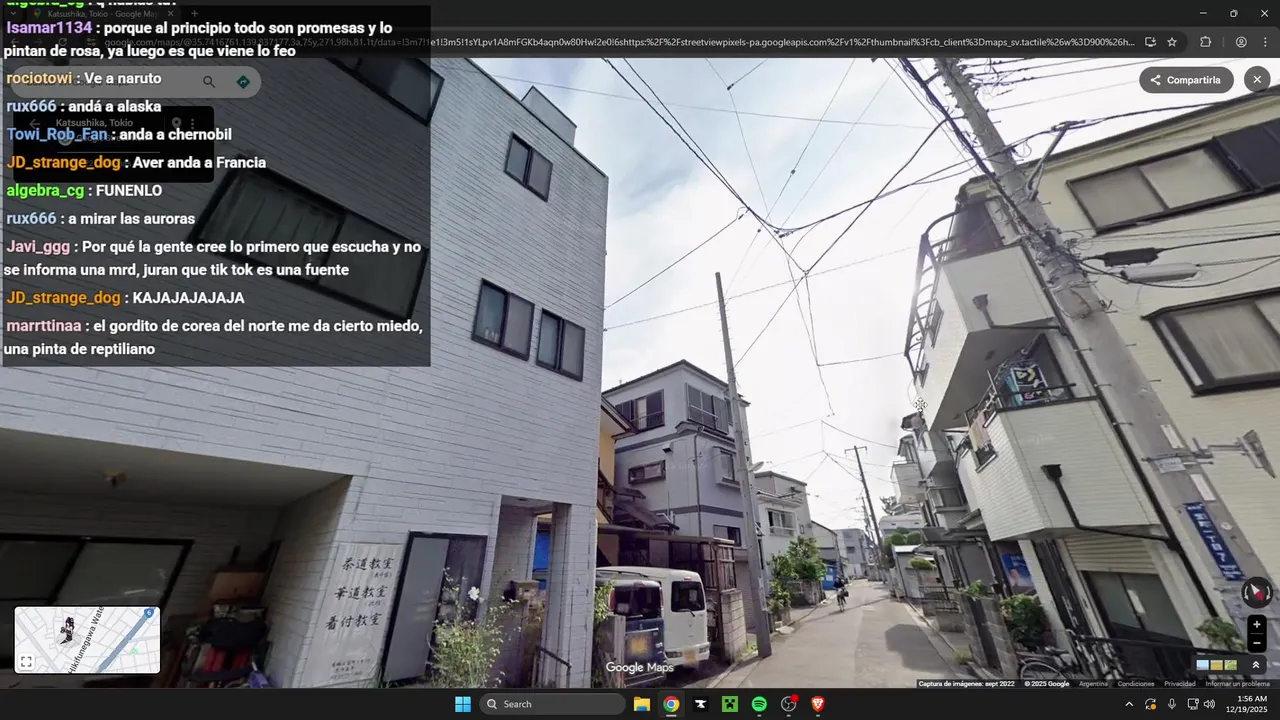Click the taskbar Search box
Viewport: 1280px width, 720px height.
click(x=552, y=704)
